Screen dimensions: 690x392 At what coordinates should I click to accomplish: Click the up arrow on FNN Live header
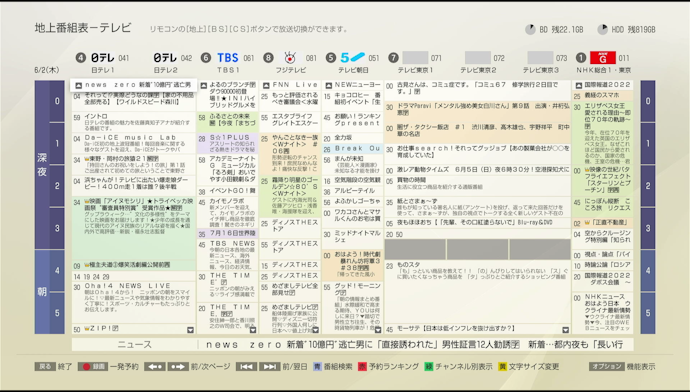tap(266, 85)
